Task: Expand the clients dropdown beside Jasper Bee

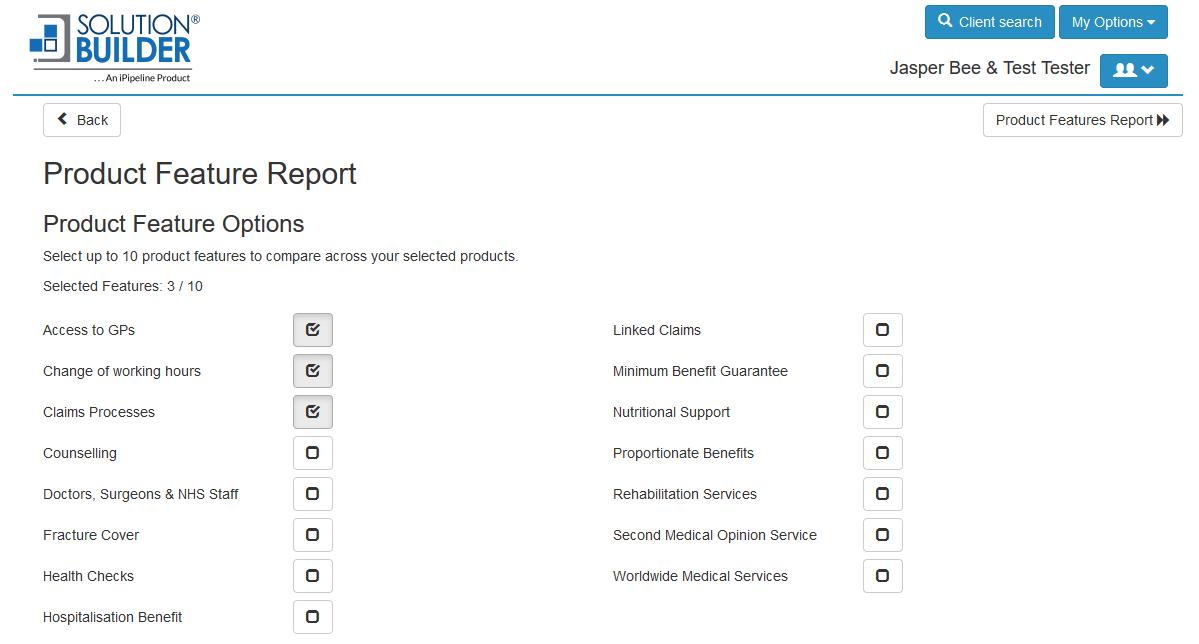Action: pyautogui.click(x=1133, y=70)
